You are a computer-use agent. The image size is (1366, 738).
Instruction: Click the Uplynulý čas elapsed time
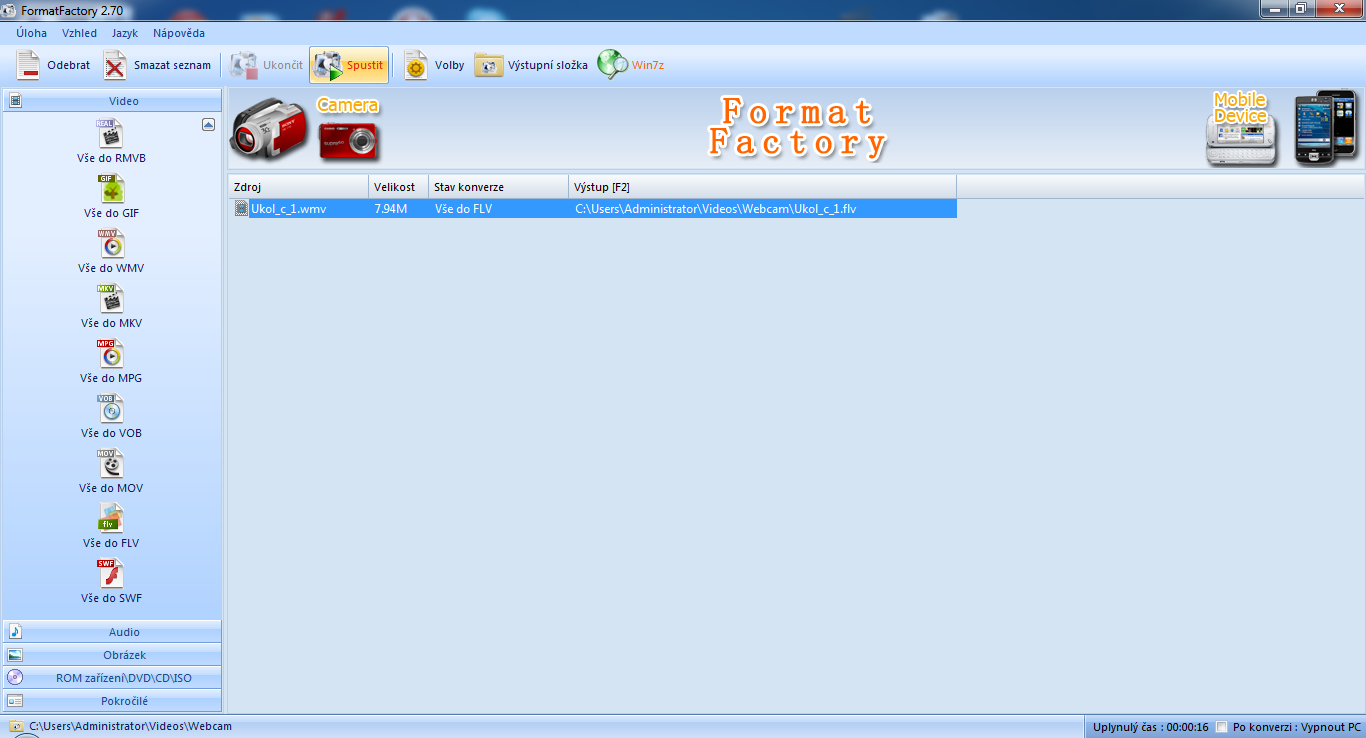(1151, 727)
